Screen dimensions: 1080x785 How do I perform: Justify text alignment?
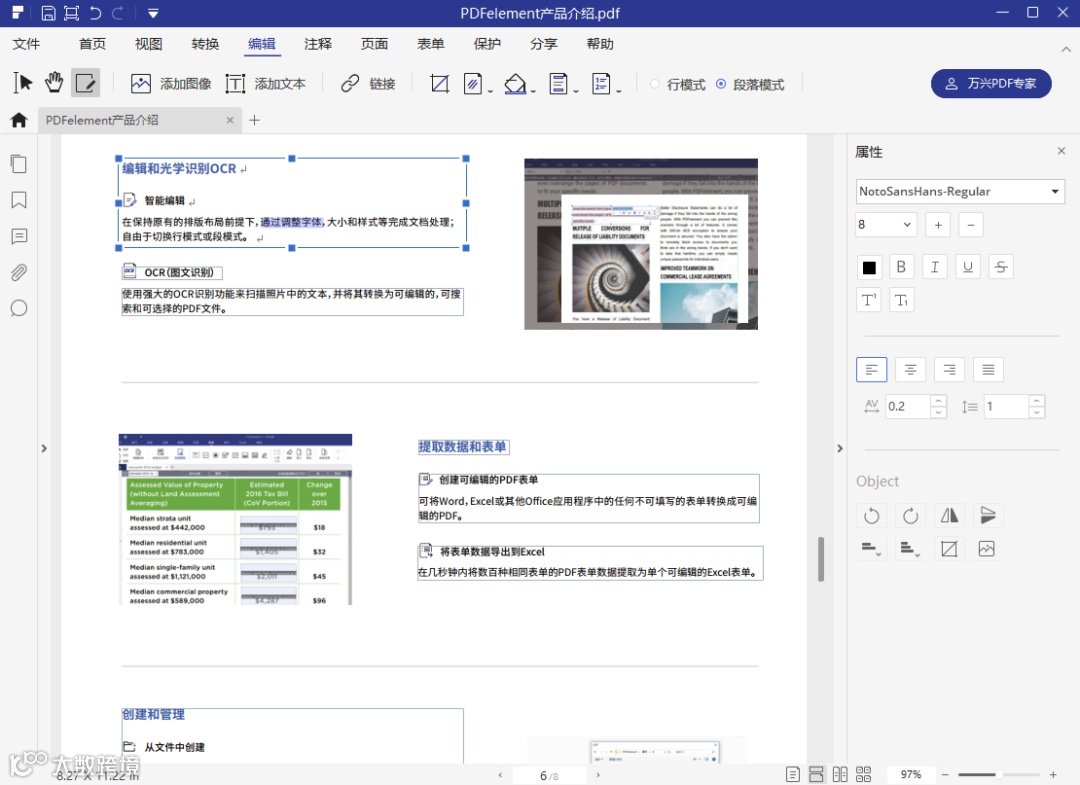point(988,370)
